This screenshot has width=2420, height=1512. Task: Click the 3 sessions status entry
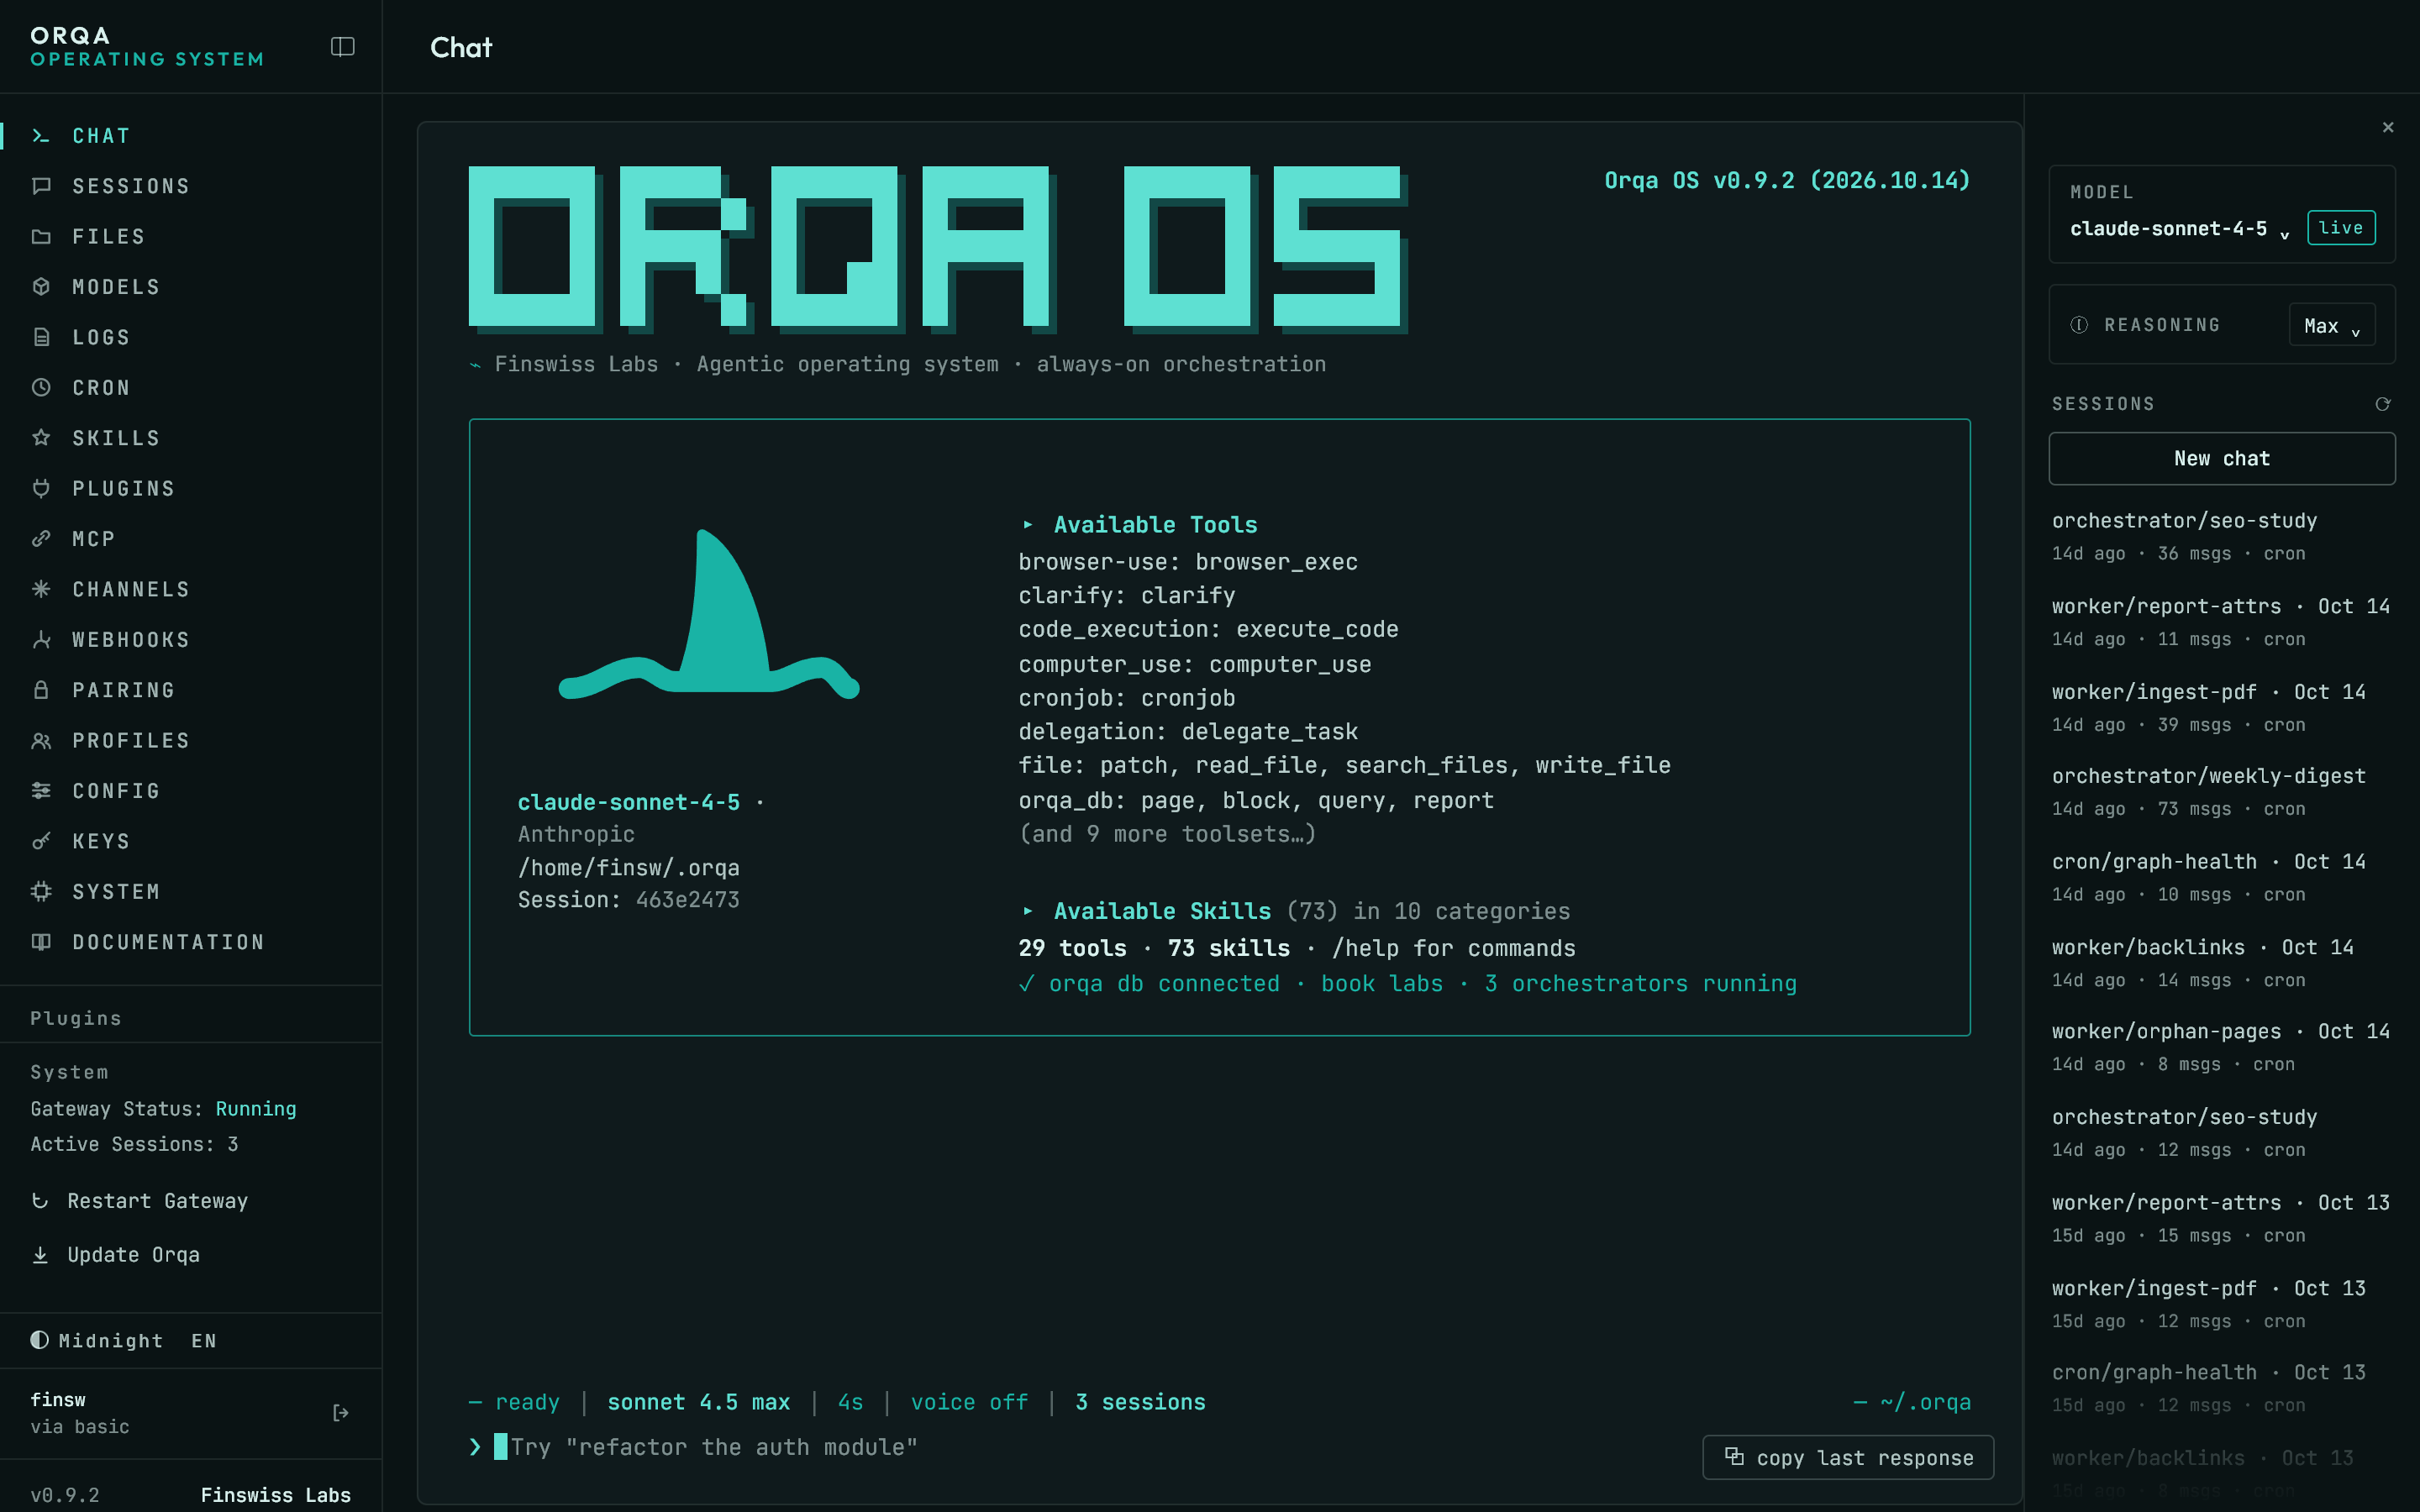pyautogui.click(x=1140, y=1402)
